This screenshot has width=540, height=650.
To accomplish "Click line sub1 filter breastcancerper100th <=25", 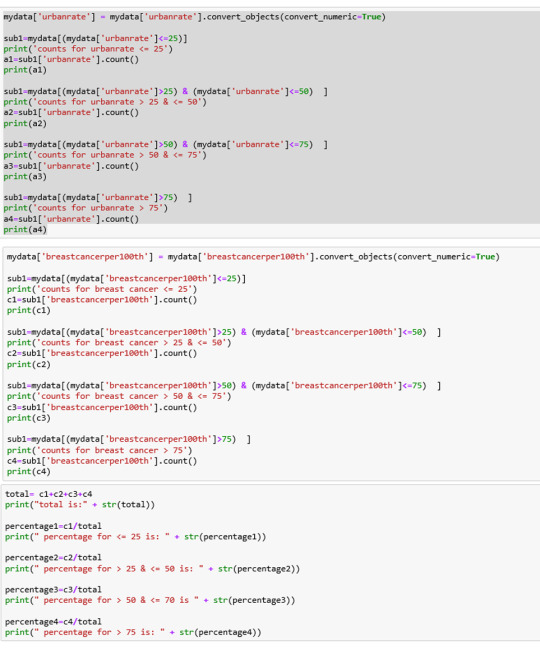I will point(126,279).
